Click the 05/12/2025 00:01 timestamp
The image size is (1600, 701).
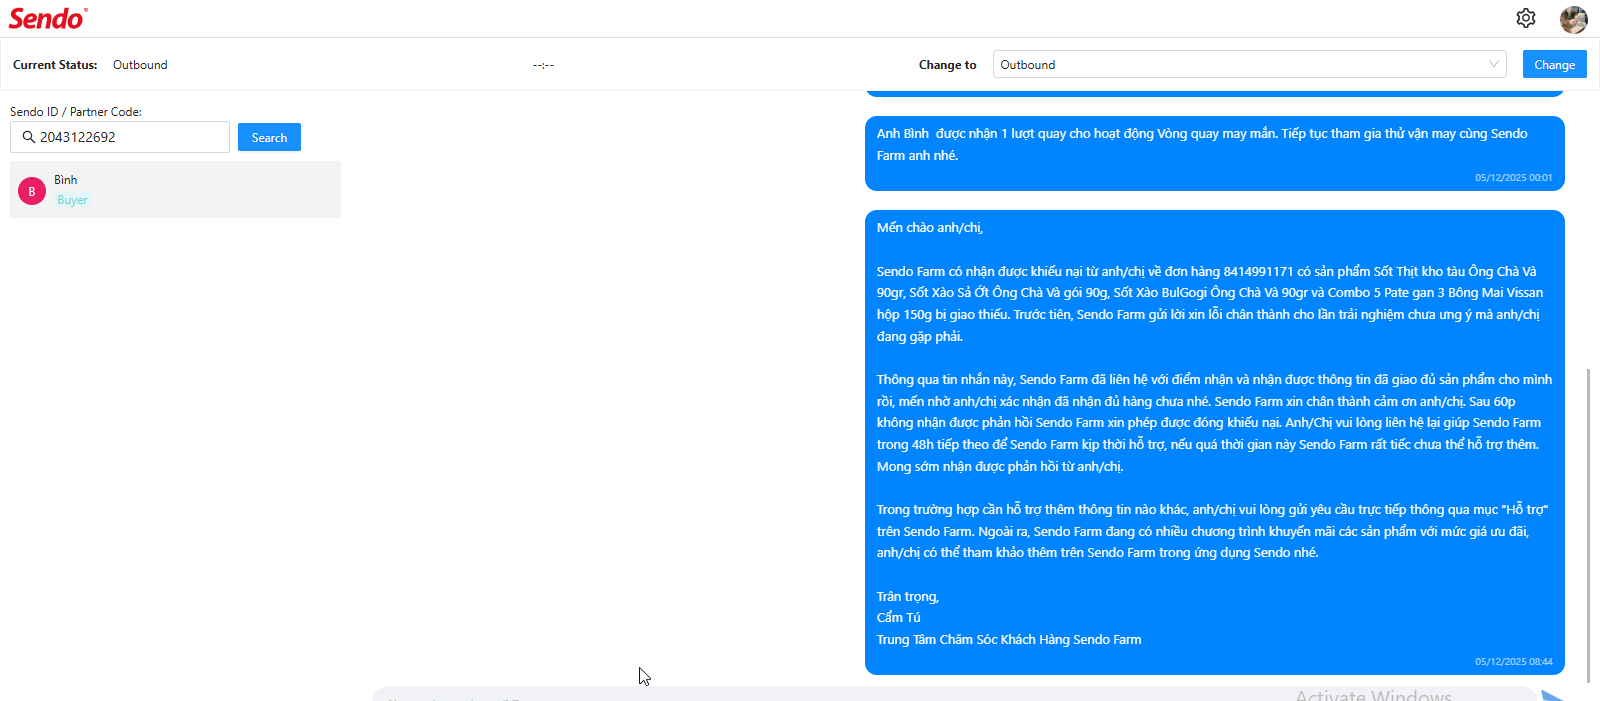[1513, 178]
